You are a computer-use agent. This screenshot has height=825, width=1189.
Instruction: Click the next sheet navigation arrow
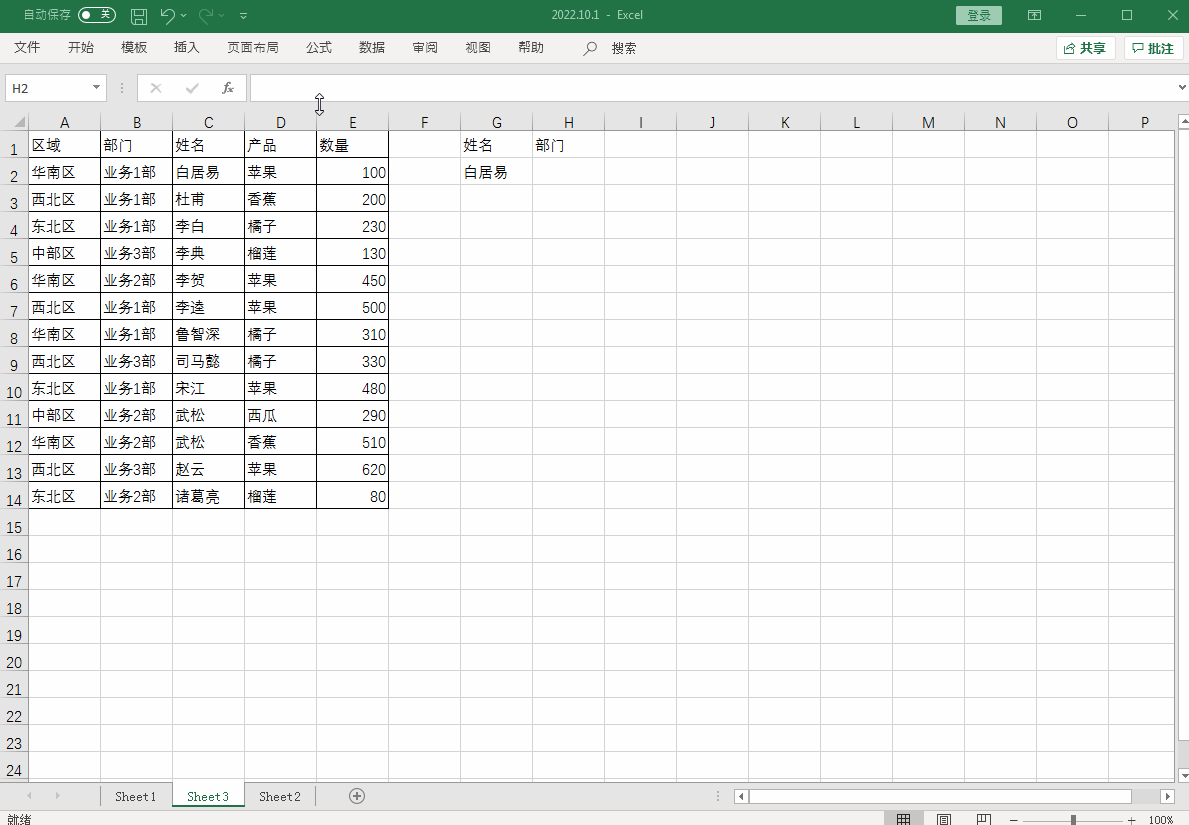(57, 795)
